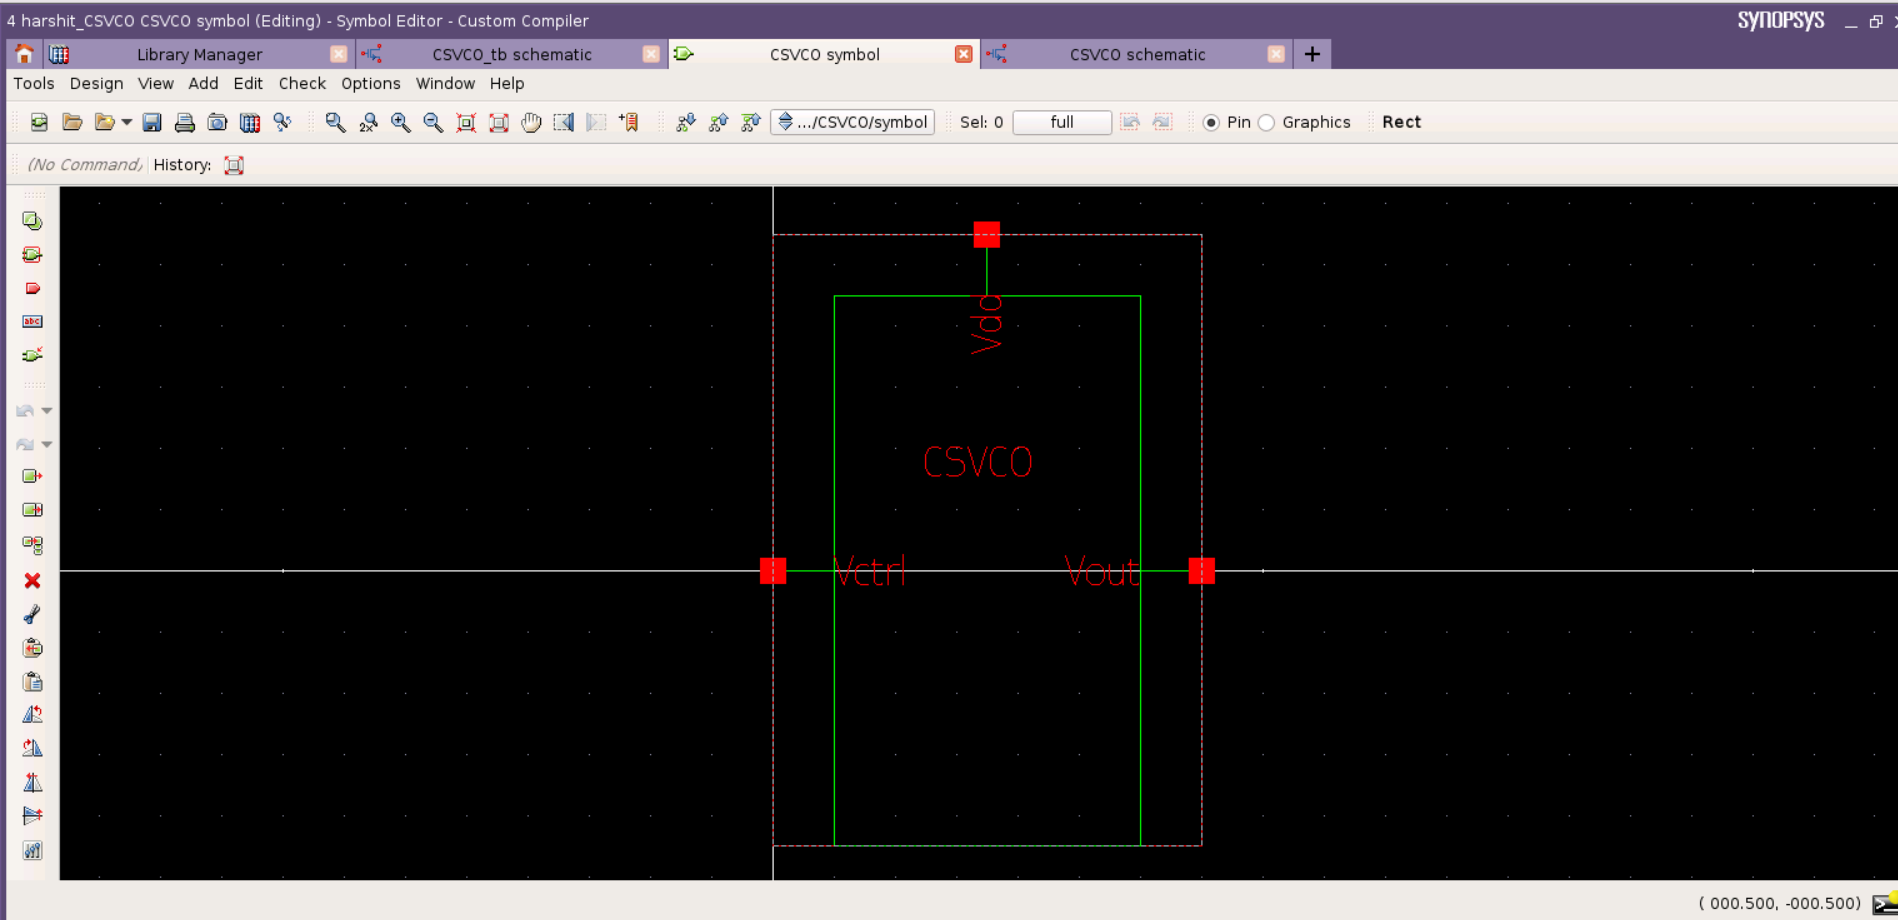Save the symbol file
This screenshot has width=1898, height=920.
(152, 122)
